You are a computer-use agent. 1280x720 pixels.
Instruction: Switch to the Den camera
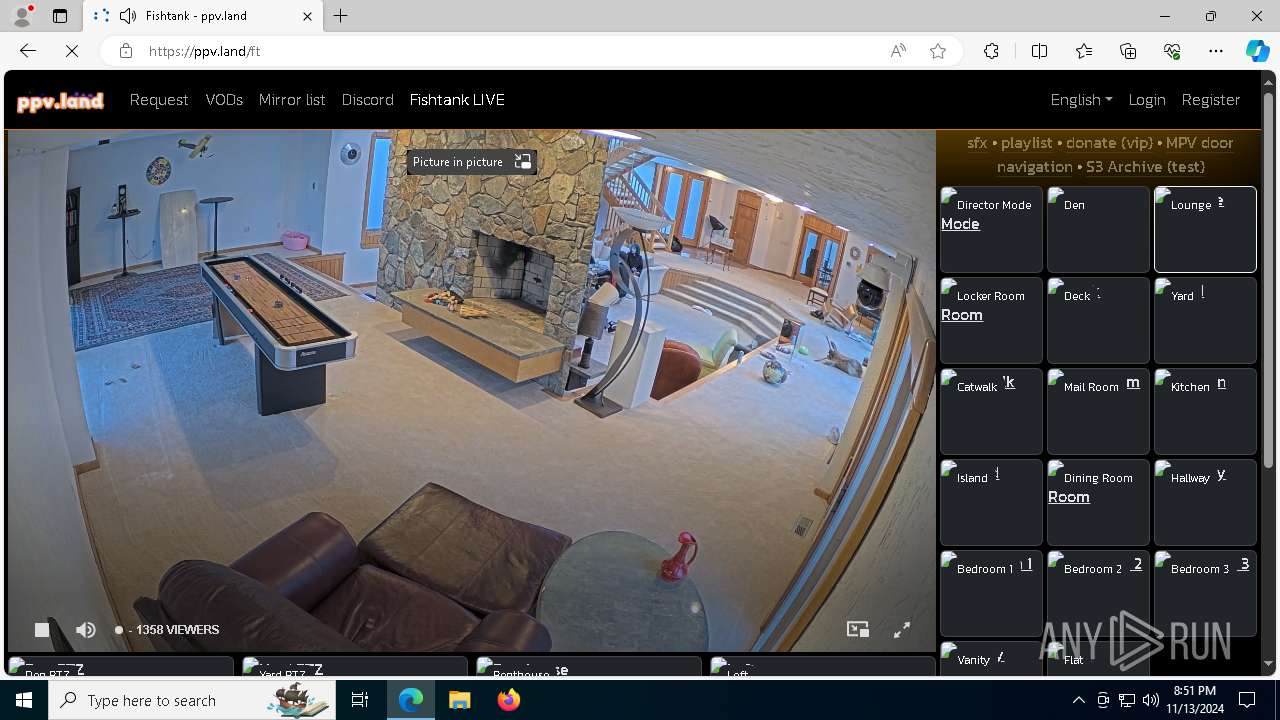coord(1098,229)
